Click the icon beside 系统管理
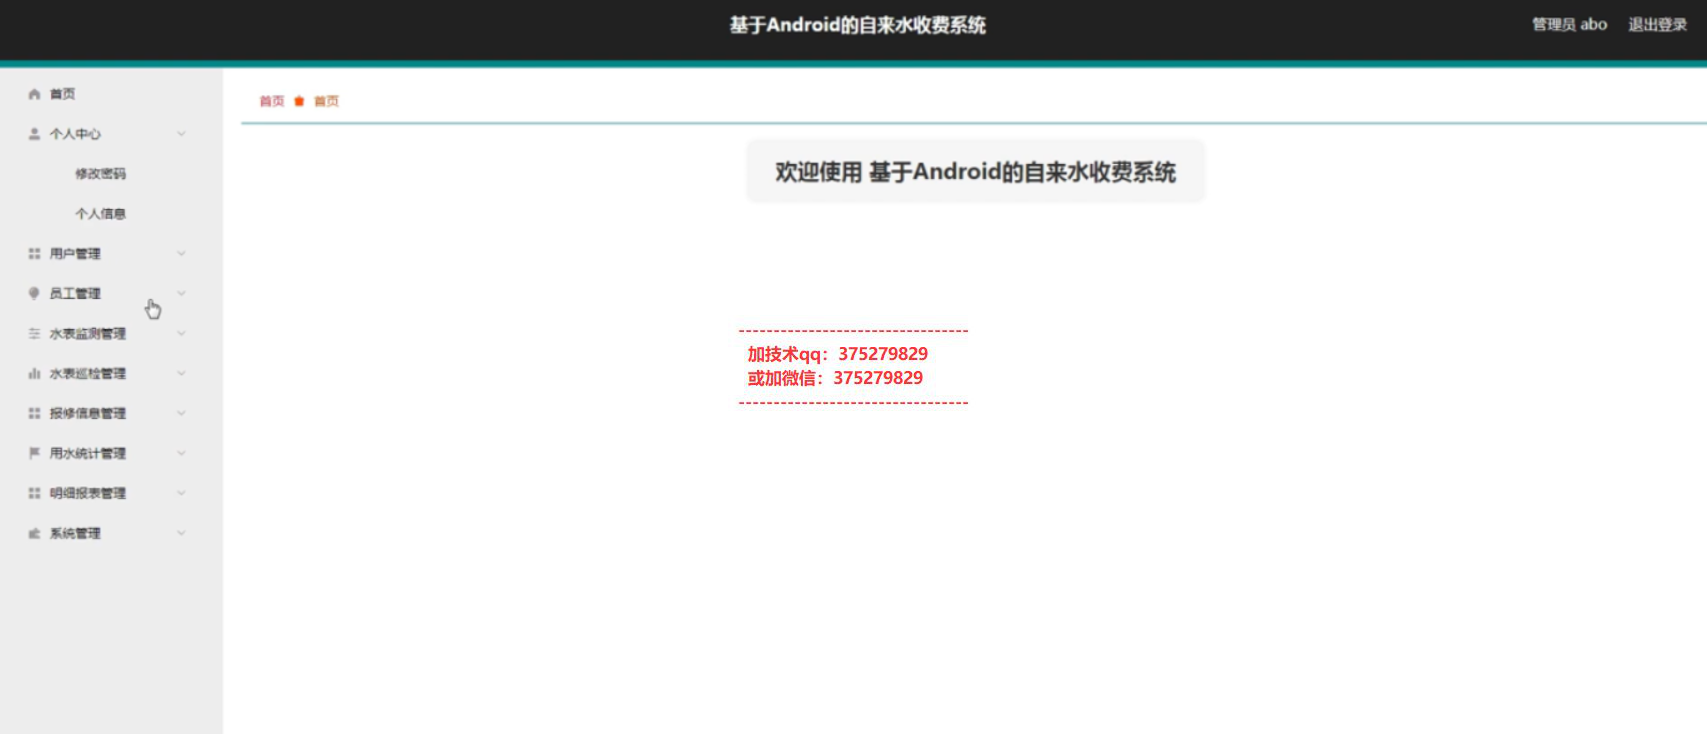Image resolution: width=1707 pixels, height=734 pixels. (x=34, y=533)
